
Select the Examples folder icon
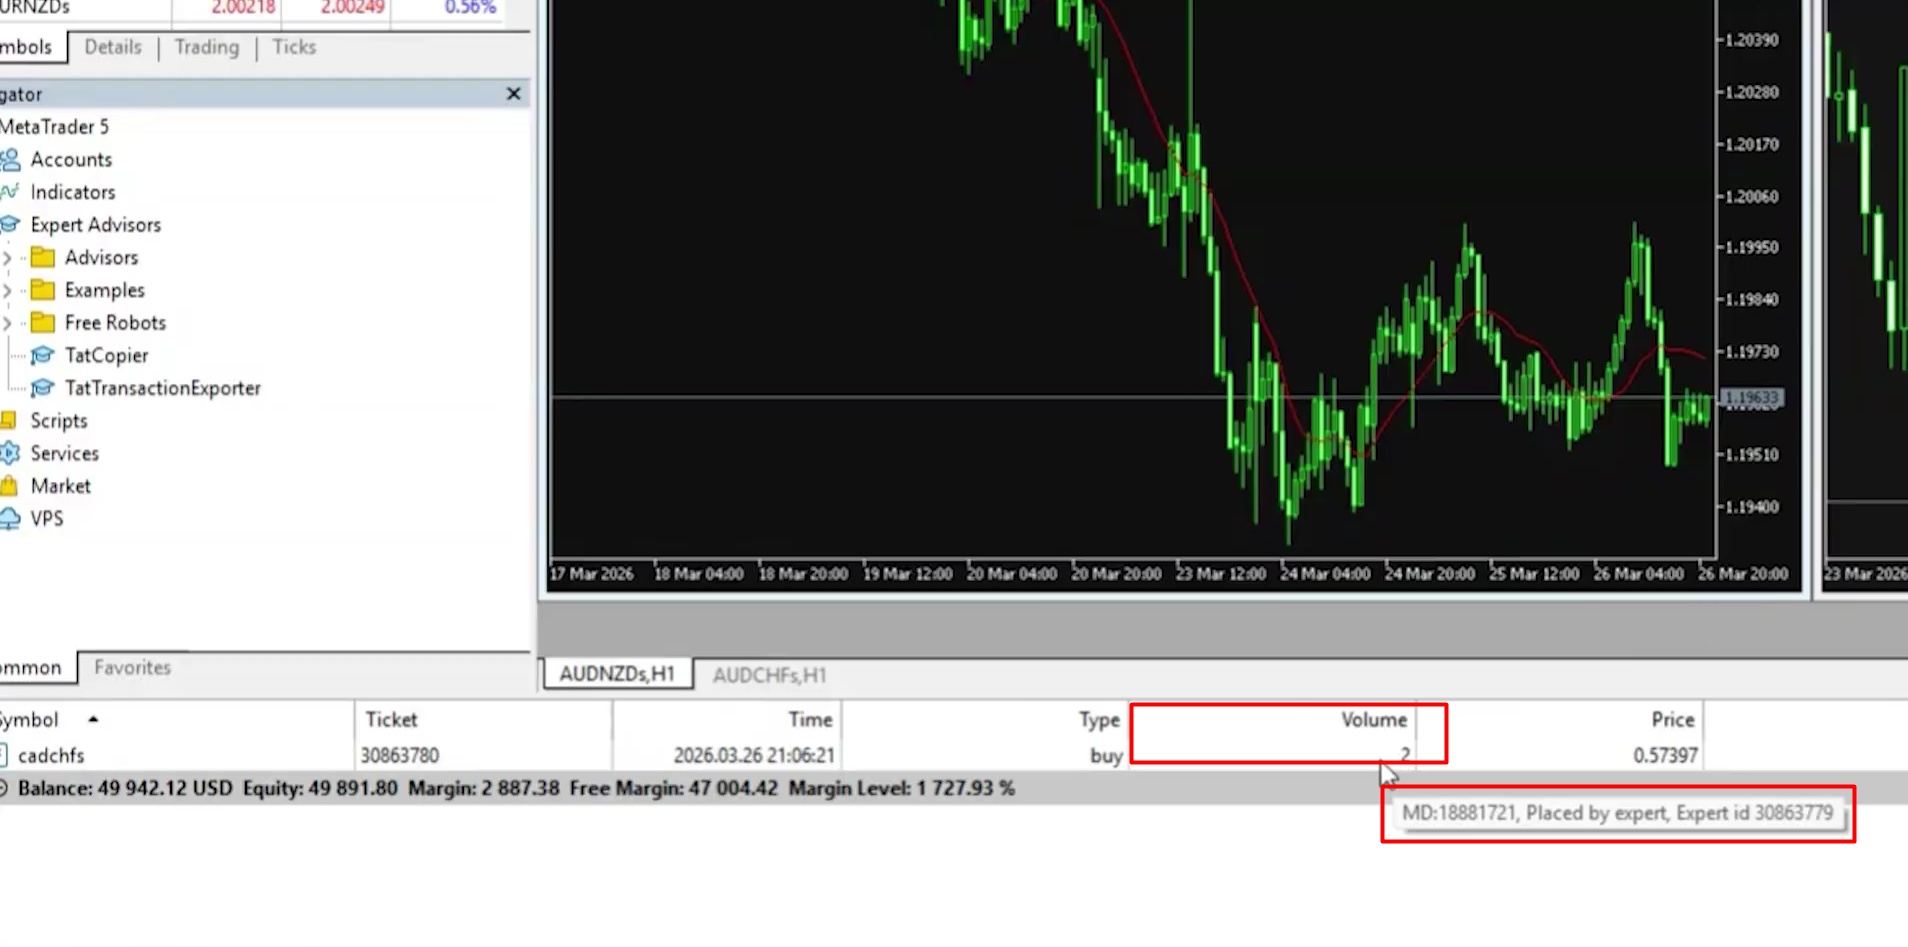[42, 290]
